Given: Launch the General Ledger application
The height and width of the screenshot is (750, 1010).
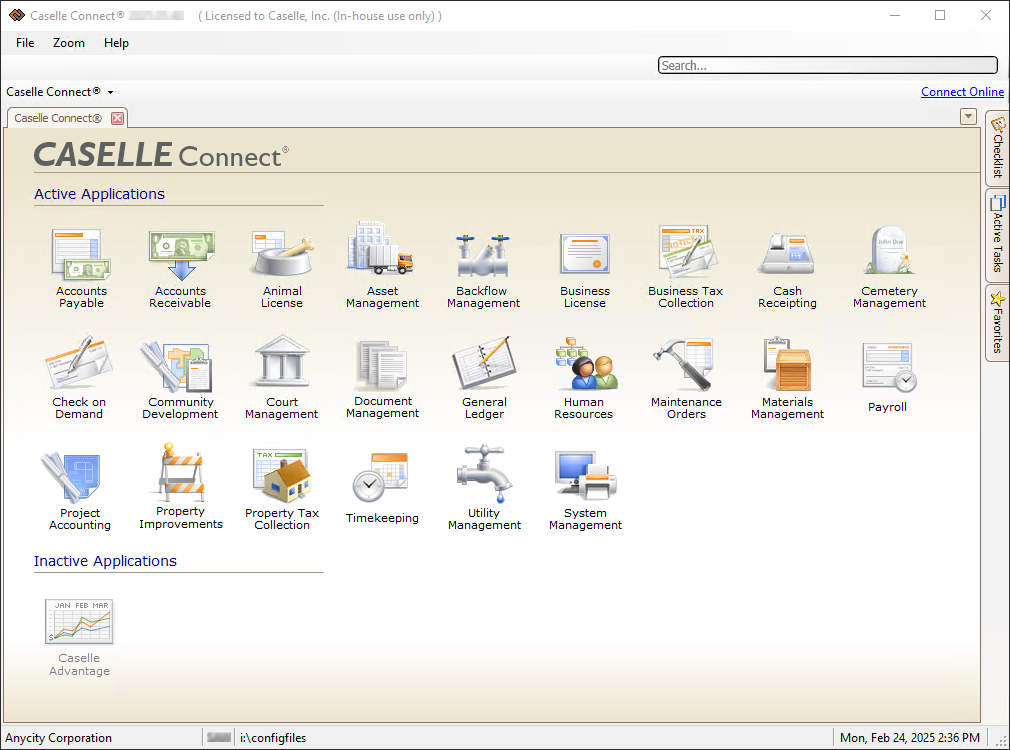Looking at the screenshot, I should 484,378.
